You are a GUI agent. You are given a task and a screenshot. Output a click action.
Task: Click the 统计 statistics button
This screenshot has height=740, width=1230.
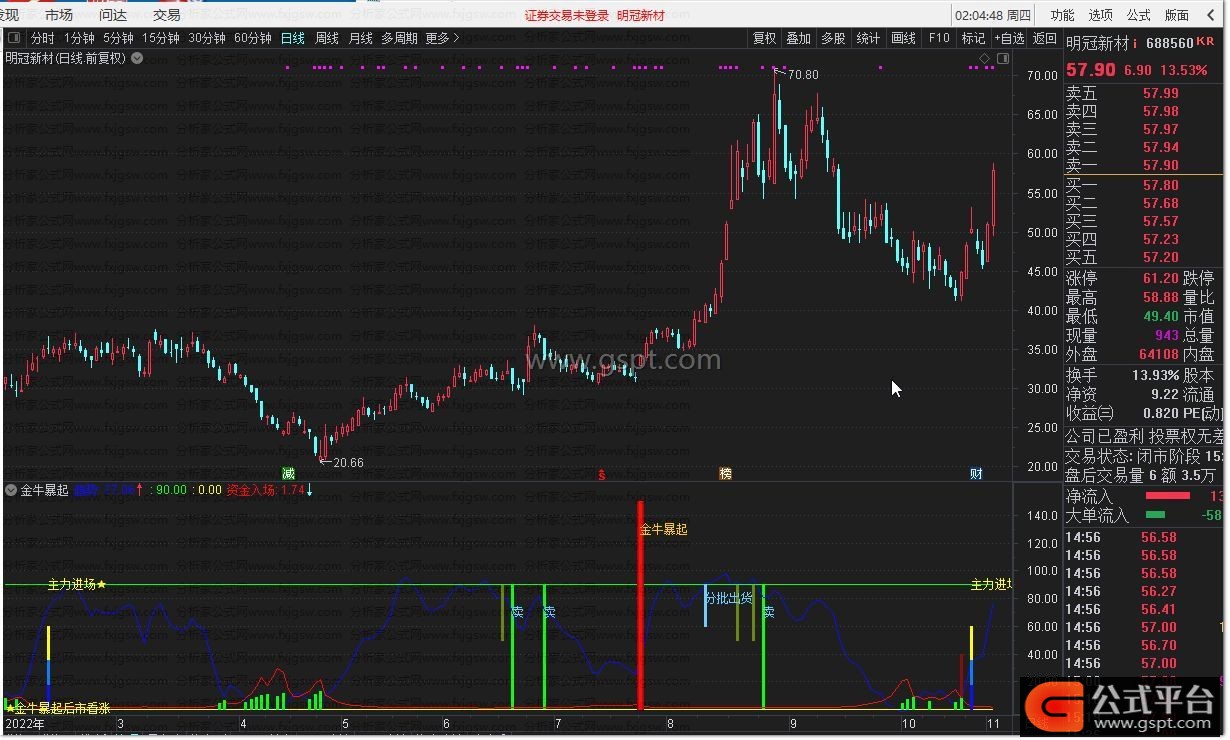[868, 38]
